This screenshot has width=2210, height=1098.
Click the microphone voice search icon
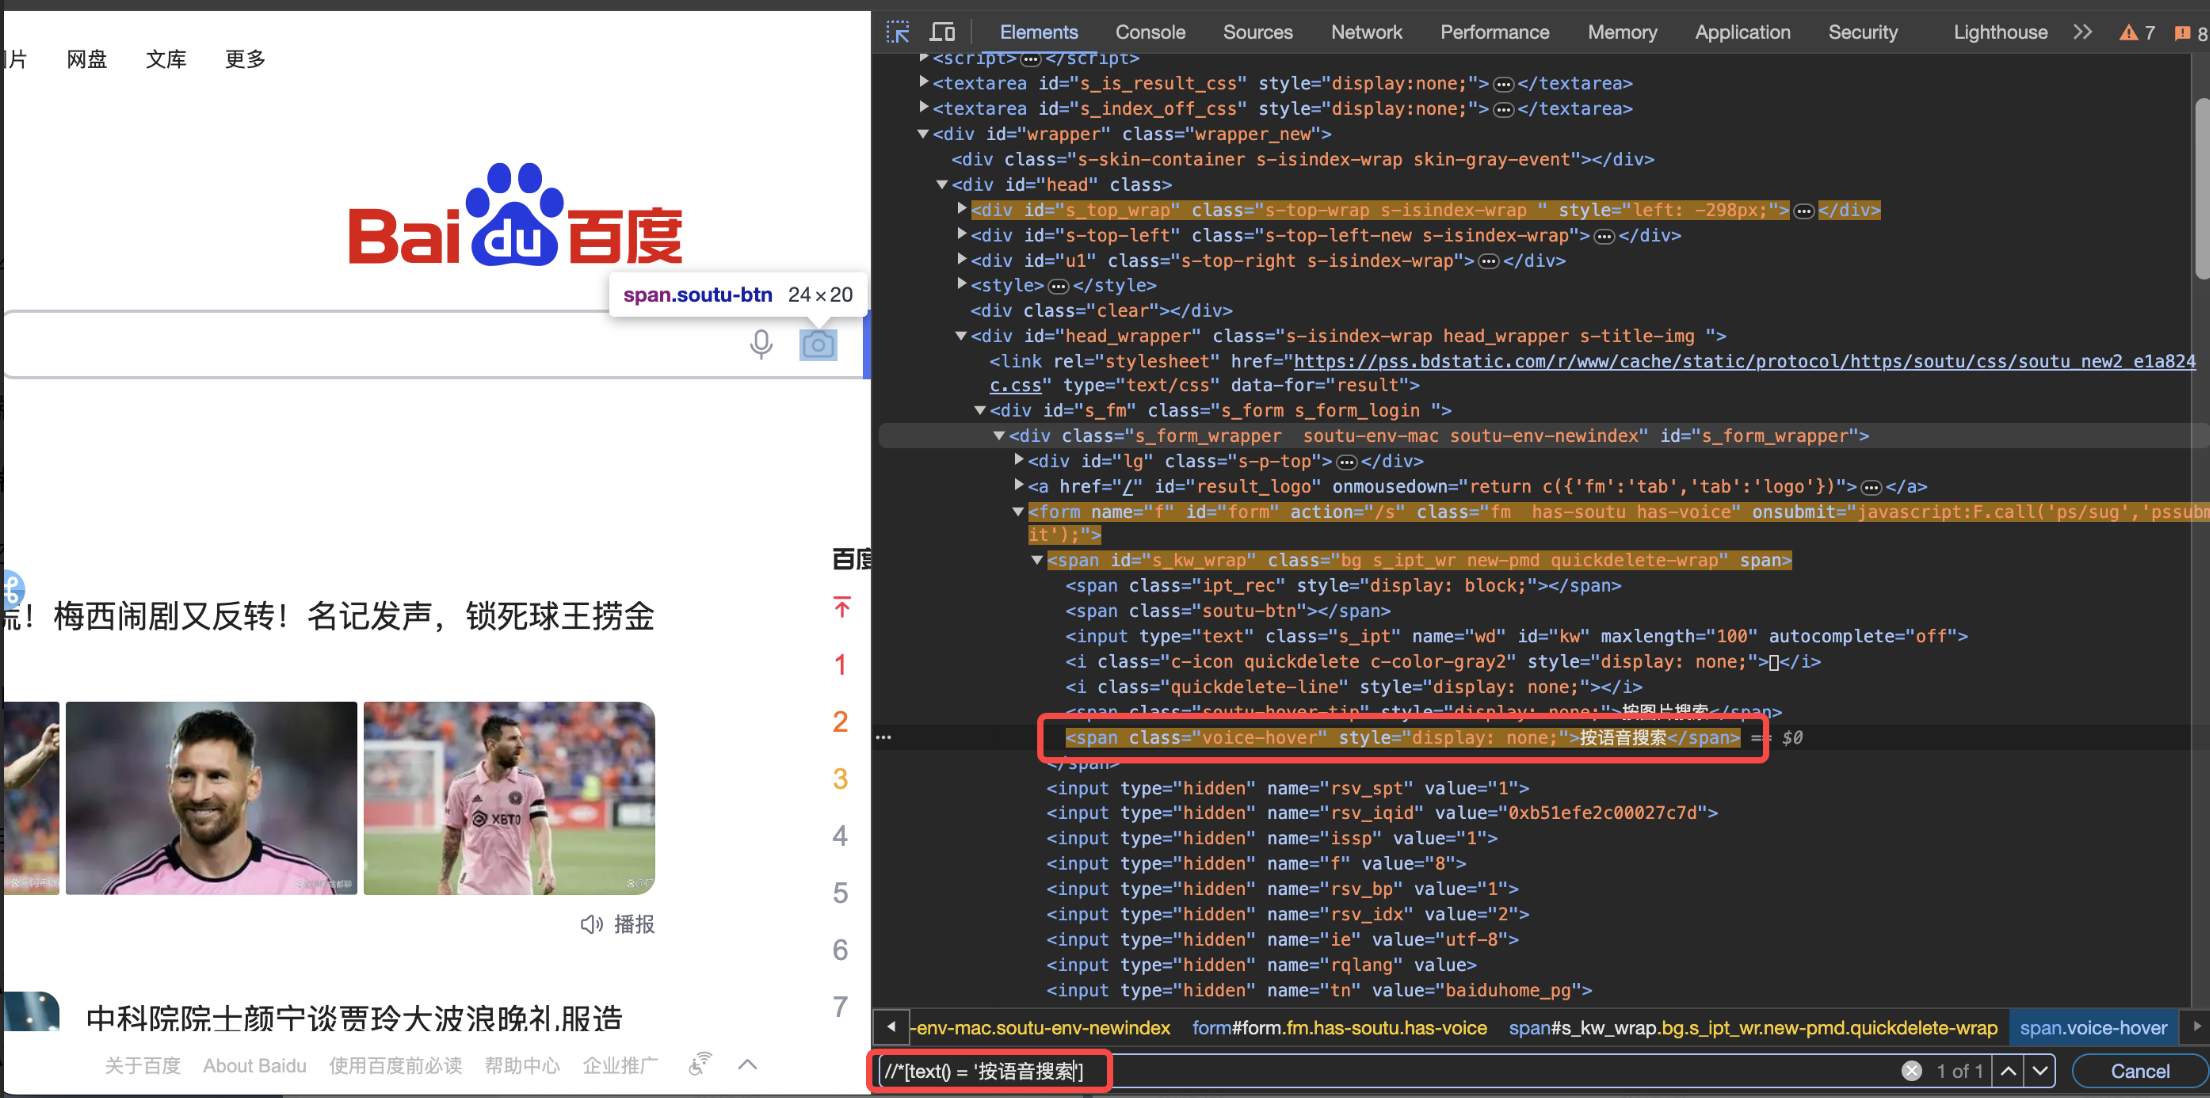point(761,344)
